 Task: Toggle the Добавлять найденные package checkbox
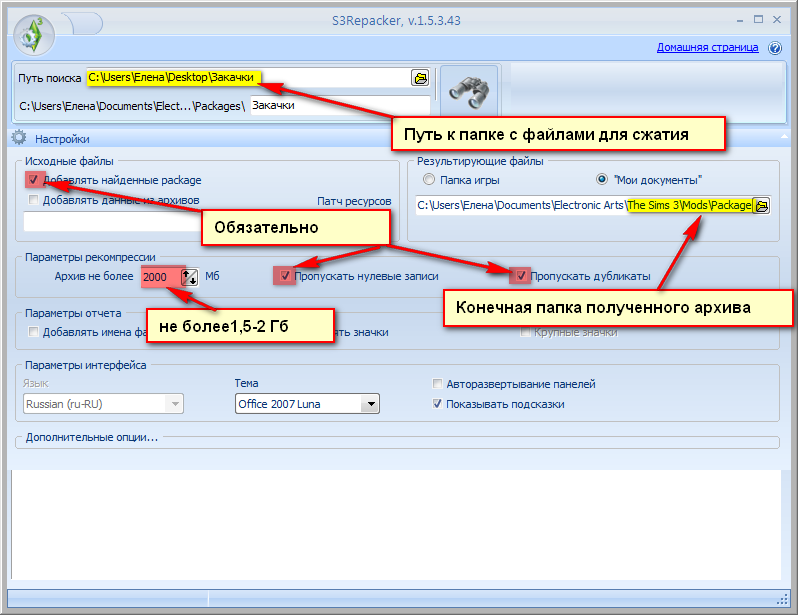click(35, 180)
